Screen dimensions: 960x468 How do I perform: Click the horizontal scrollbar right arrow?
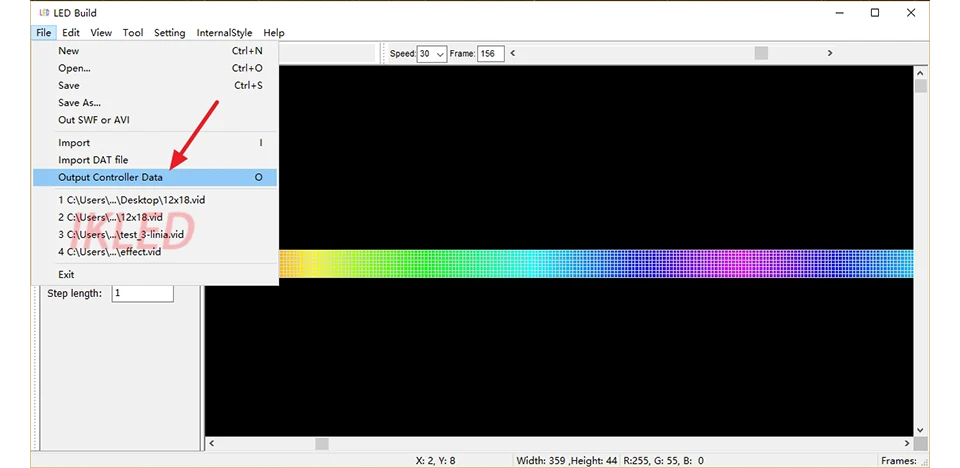click(907, 443)
